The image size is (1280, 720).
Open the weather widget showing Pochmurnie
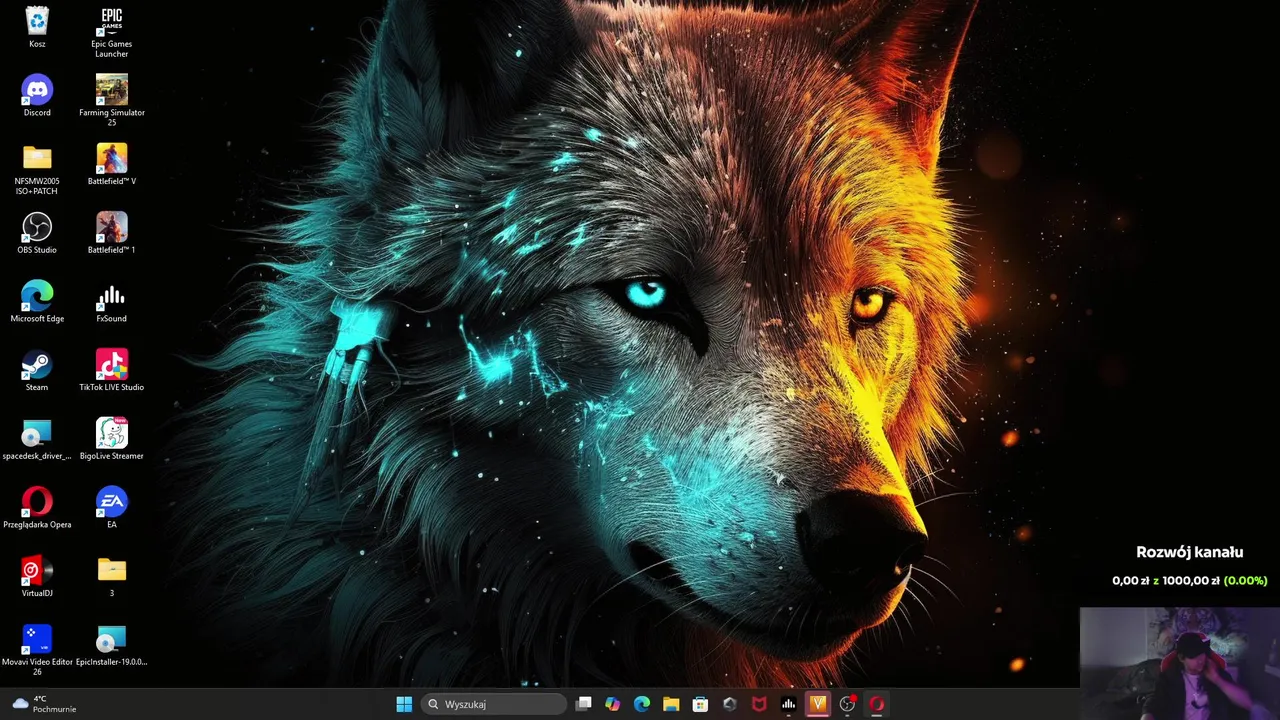coord(45,704)
